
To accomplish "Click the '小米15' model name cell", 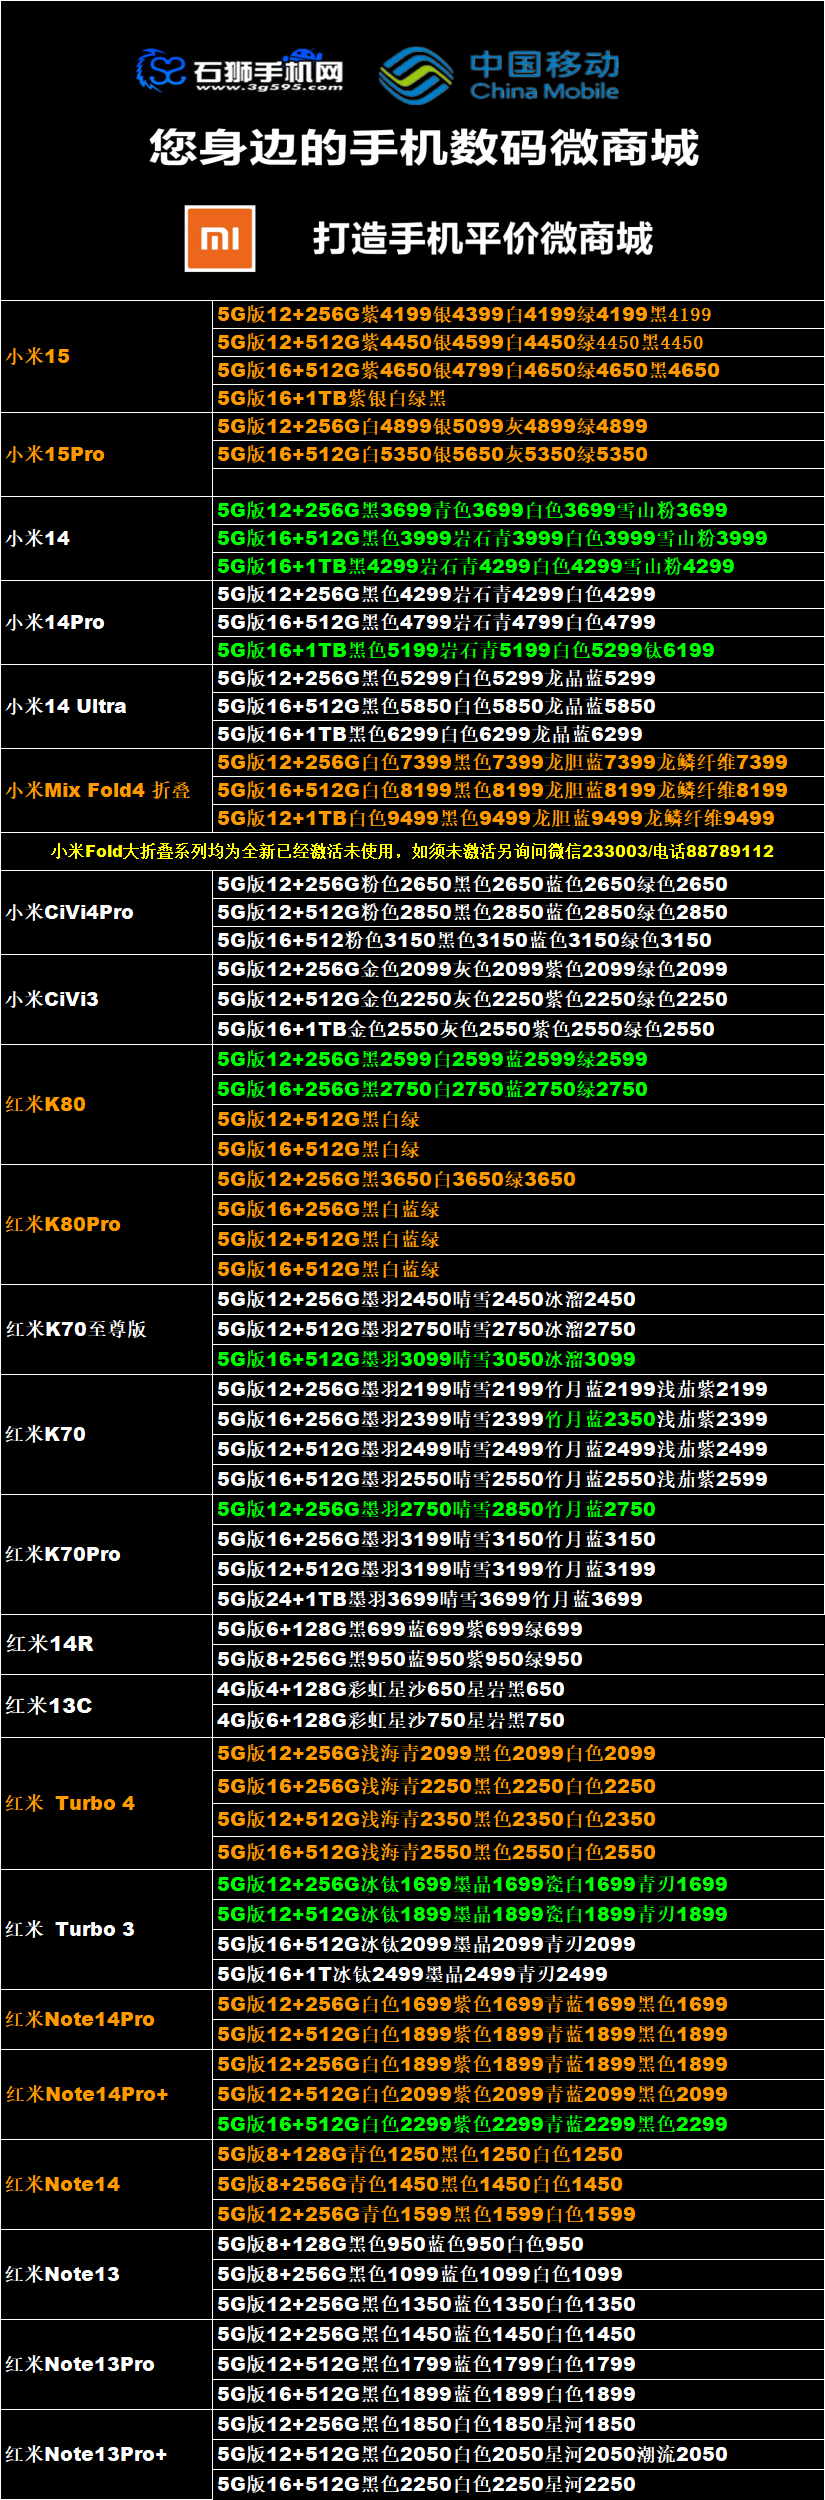I will (x=107, y=356).
